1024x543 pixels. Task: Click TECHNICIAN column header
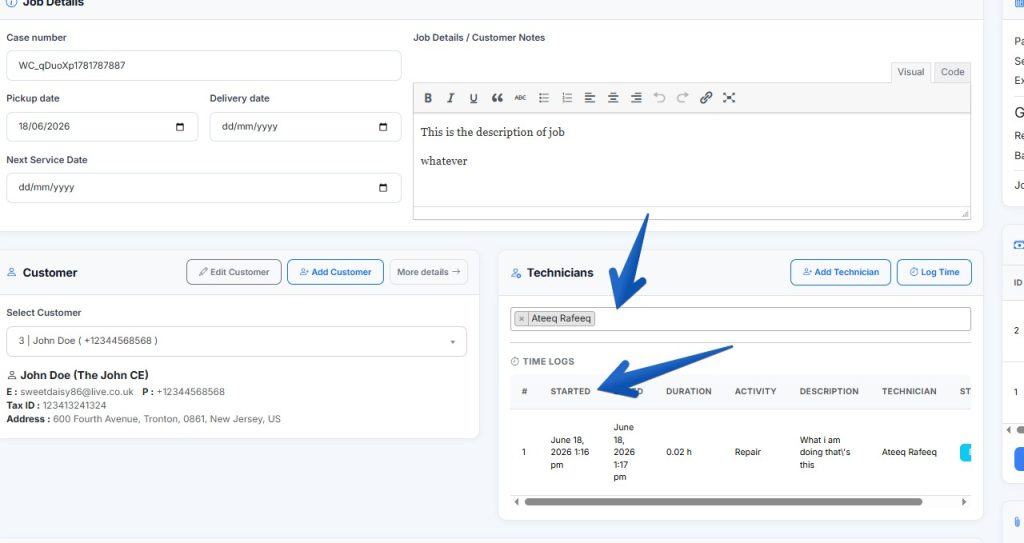coord(908,391)
